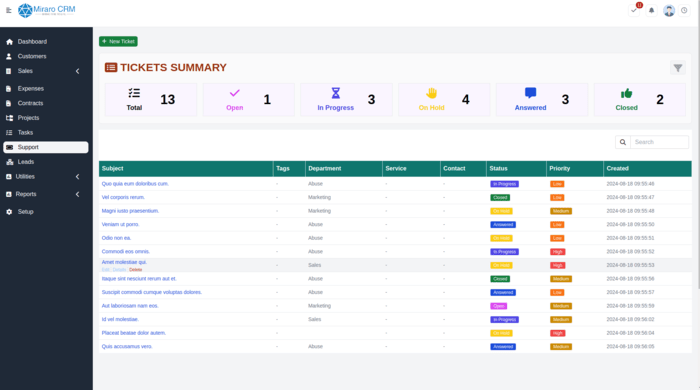Click On Hold badge for 'Odio non ea.'
This screenshot has height=390, width=700.
pos(501,238)
